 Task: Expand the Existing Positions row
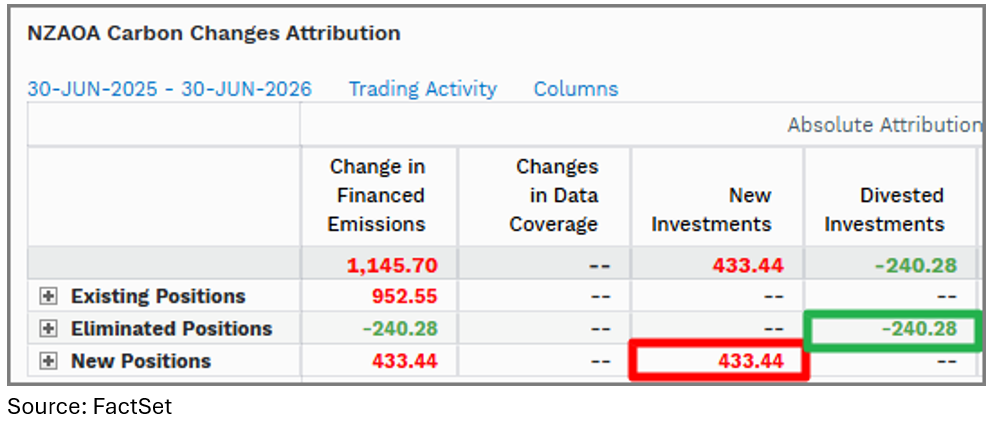pyautogui.click(x=48, y=296)
